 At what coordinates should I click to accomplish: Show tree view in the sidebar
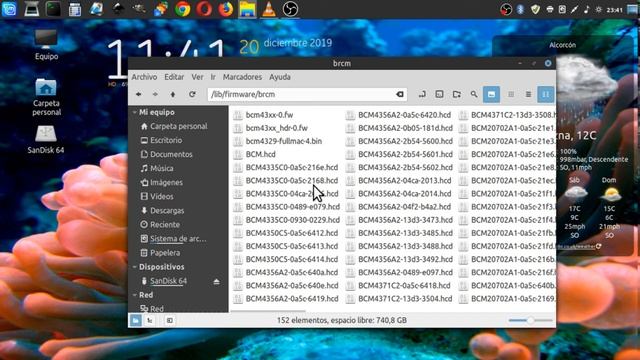tap(150, 320)
